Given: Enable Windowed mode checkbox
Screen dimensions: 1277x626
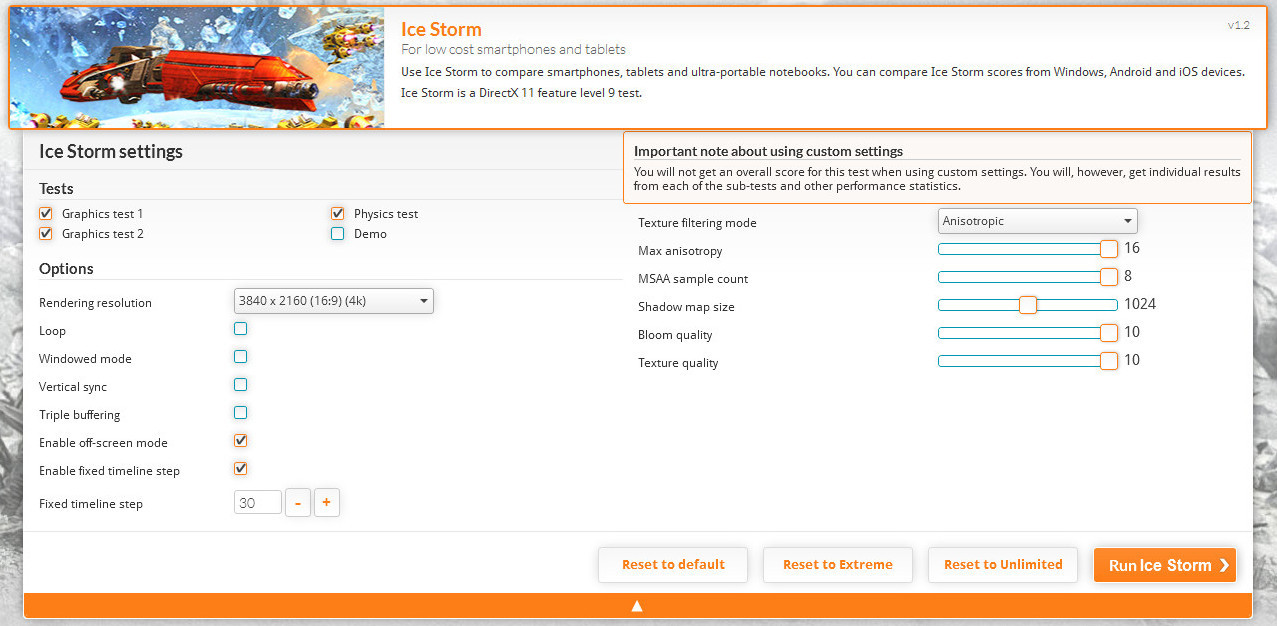Looking at the screenshot, I should (x=240, y=357).
